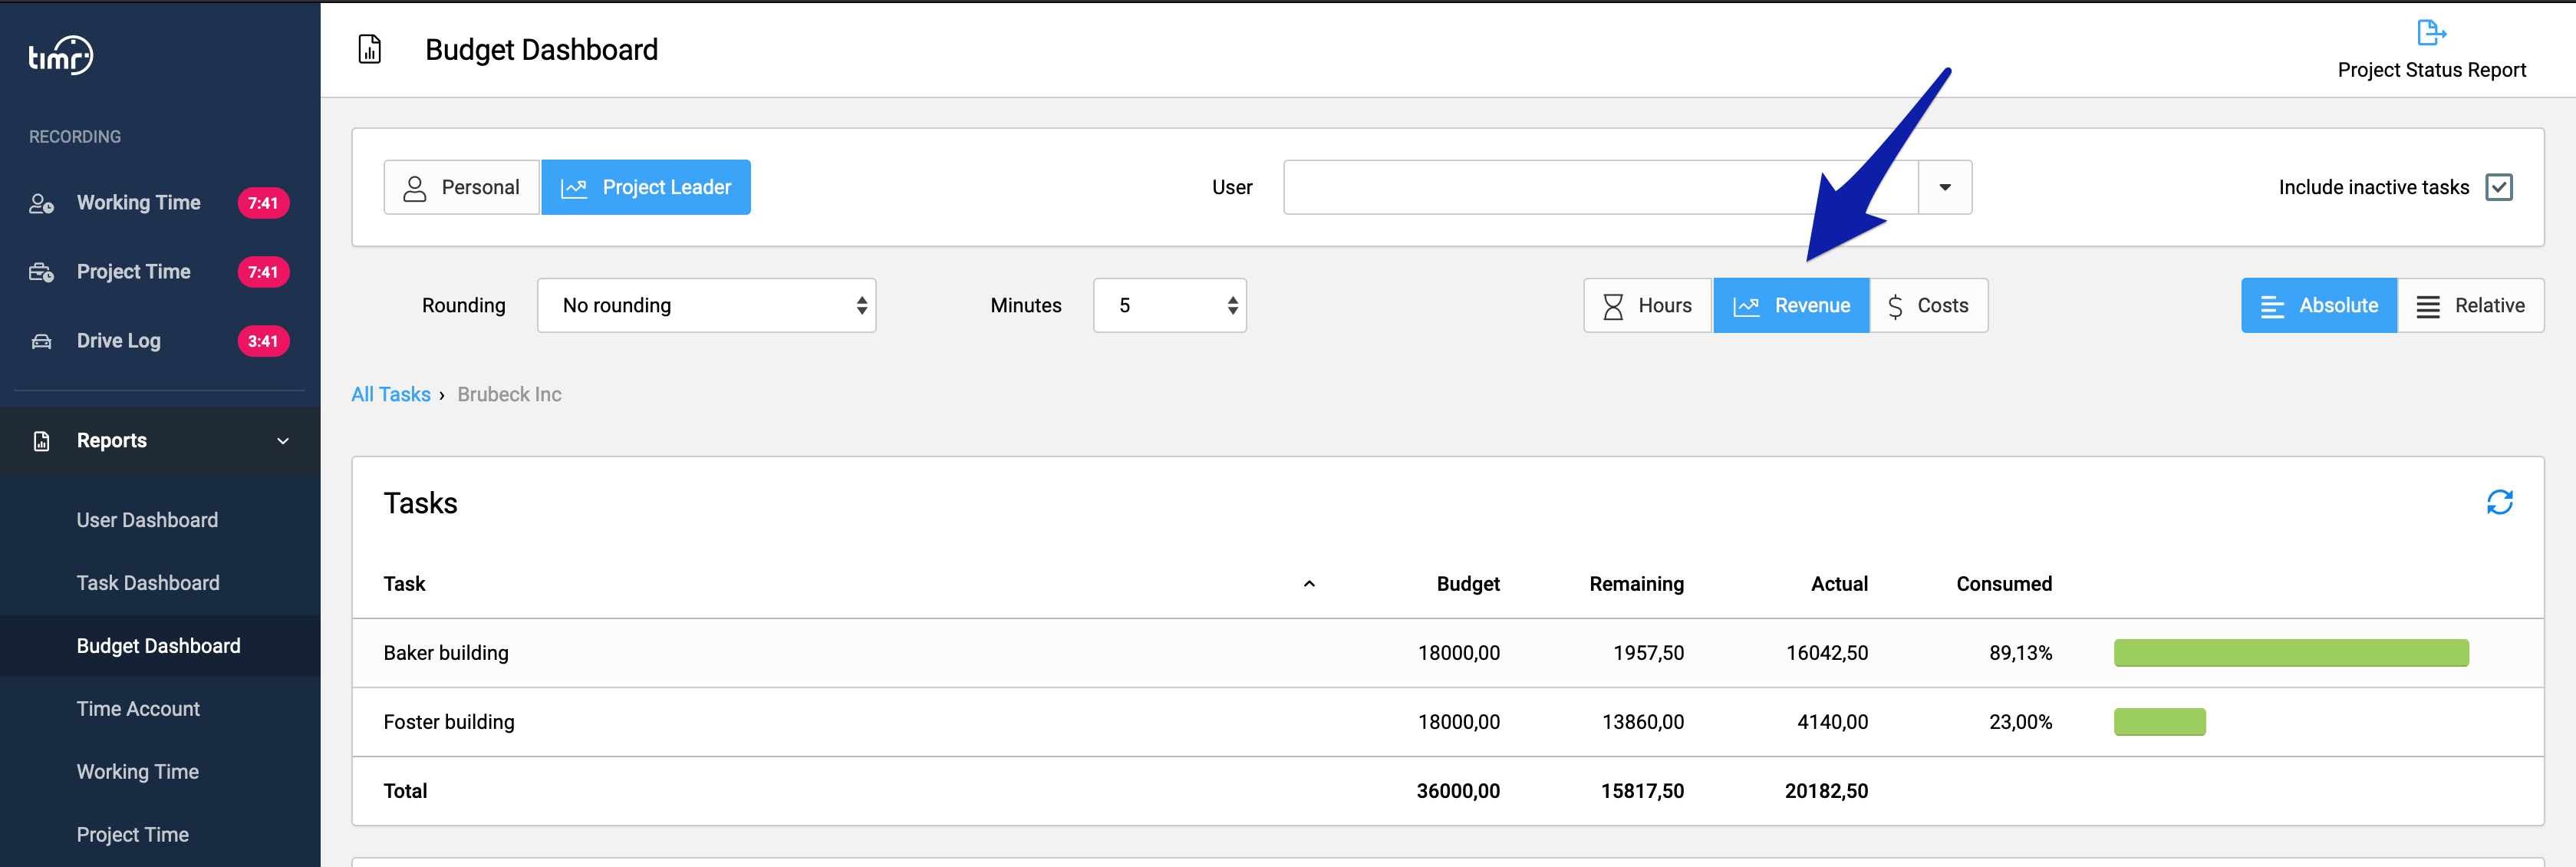
Task: Click the person icon on Personal
Action: point(414,188)
